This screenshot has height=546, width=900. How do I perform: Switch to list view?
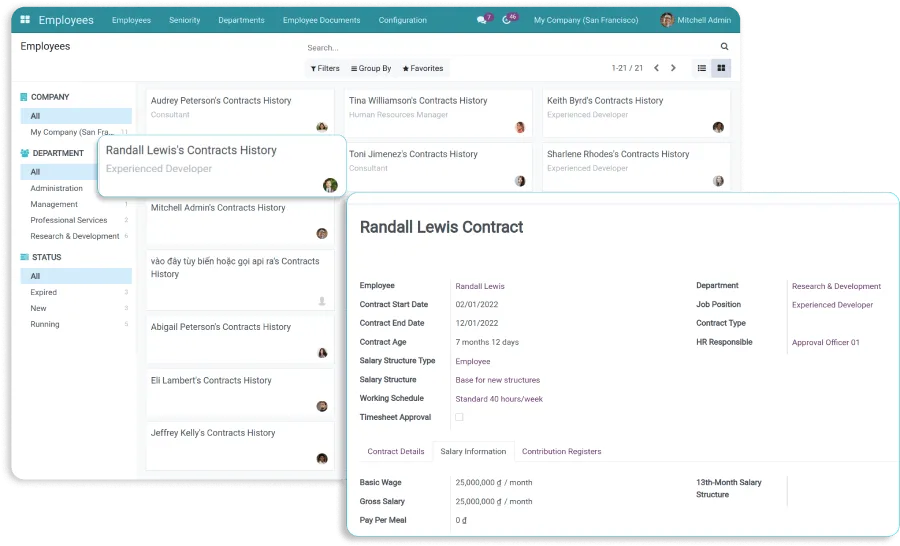(x=702, y=68)
